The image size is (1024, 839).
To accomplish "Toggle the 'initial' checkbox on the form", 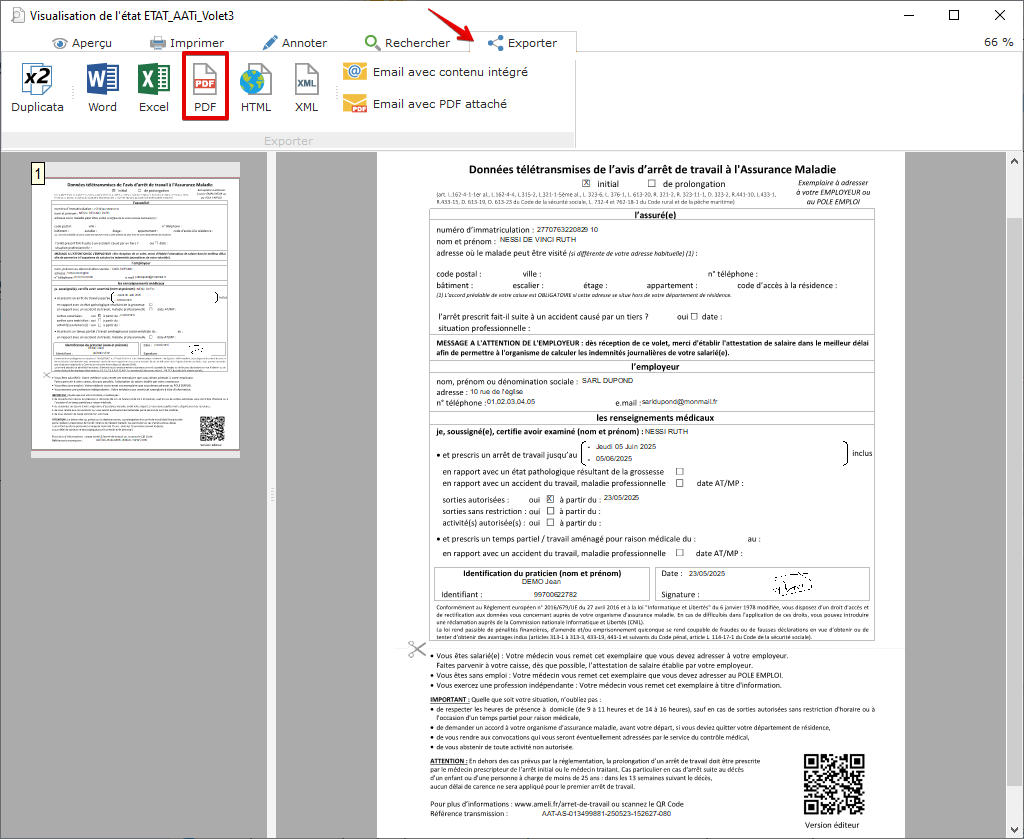I will tap(586, 183).
